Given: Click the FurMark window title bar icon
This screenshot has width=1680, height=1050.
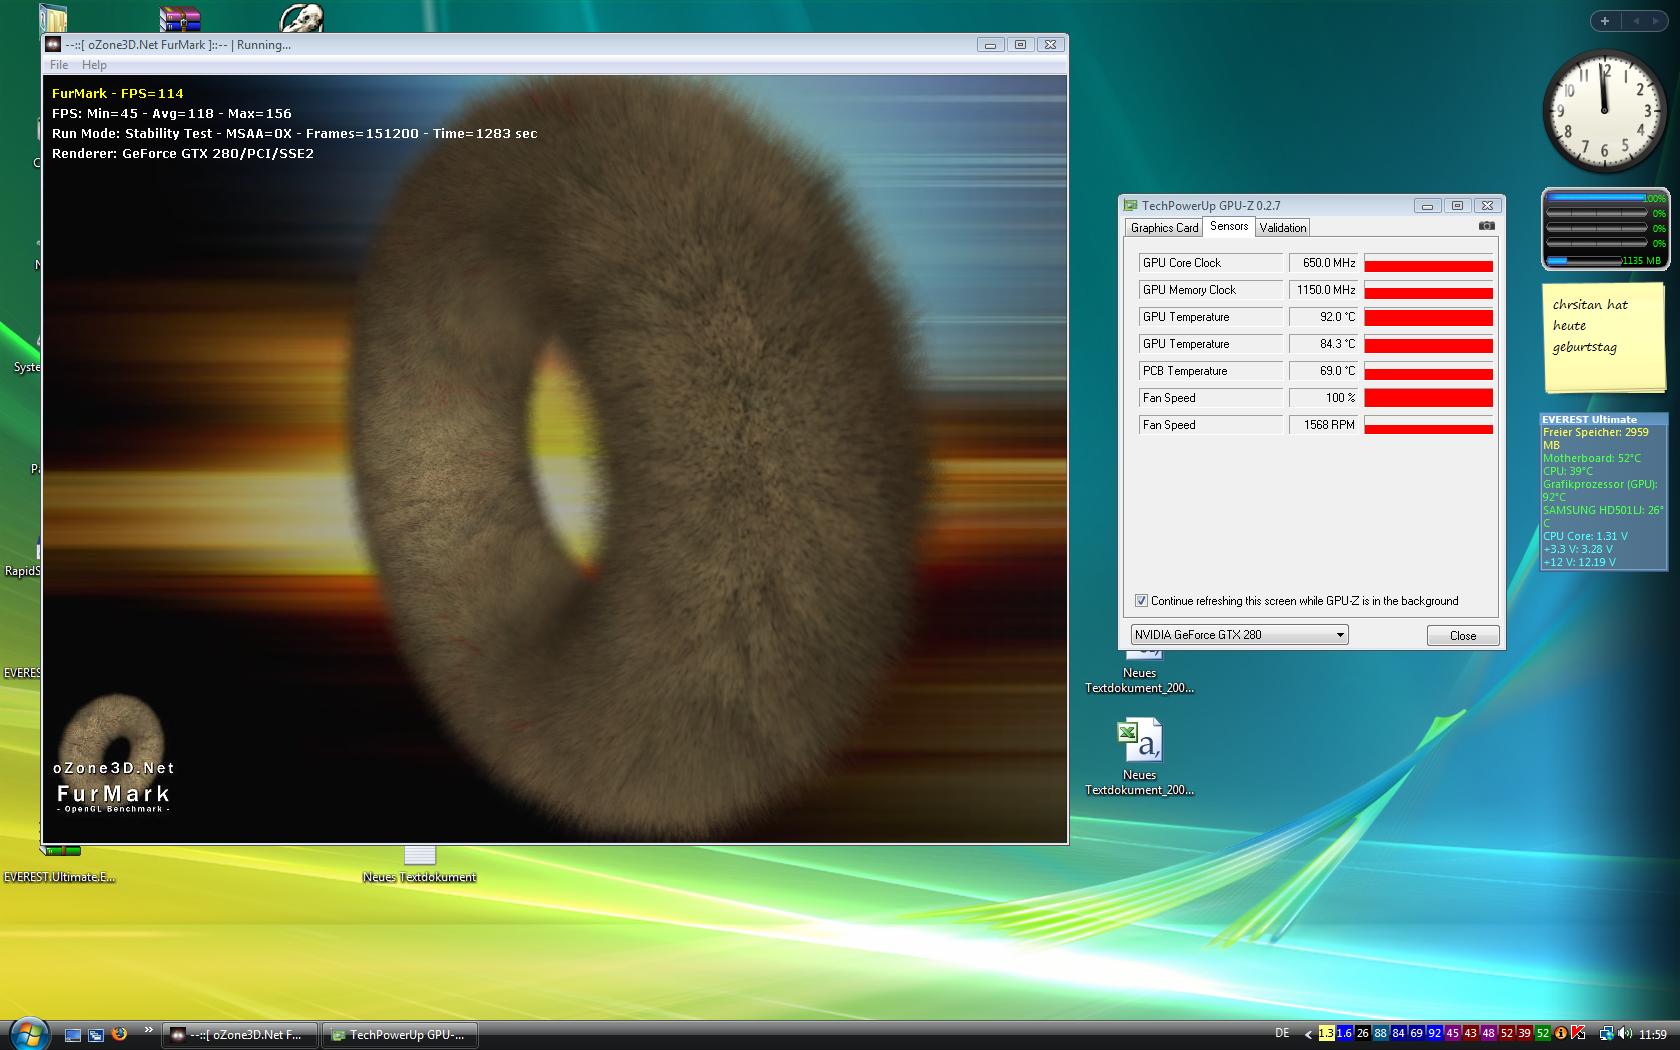Looking at the screenshot, I should [x=53, y=45].
